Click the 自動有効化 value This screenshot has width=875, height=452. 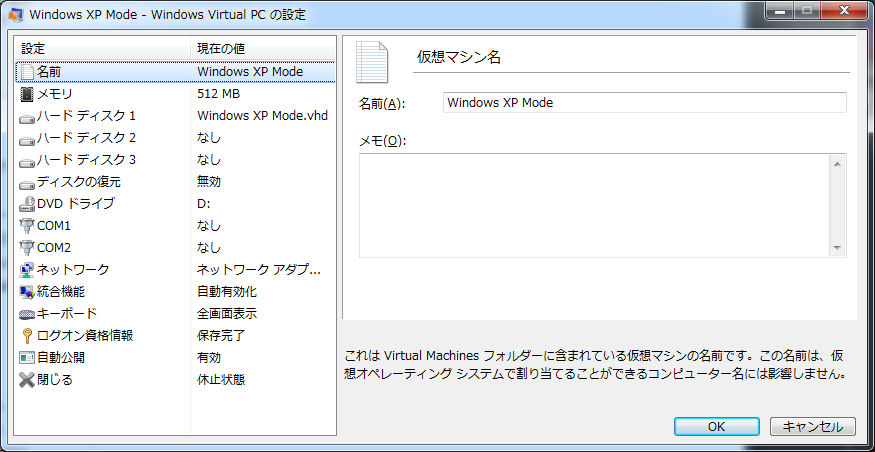227,292
